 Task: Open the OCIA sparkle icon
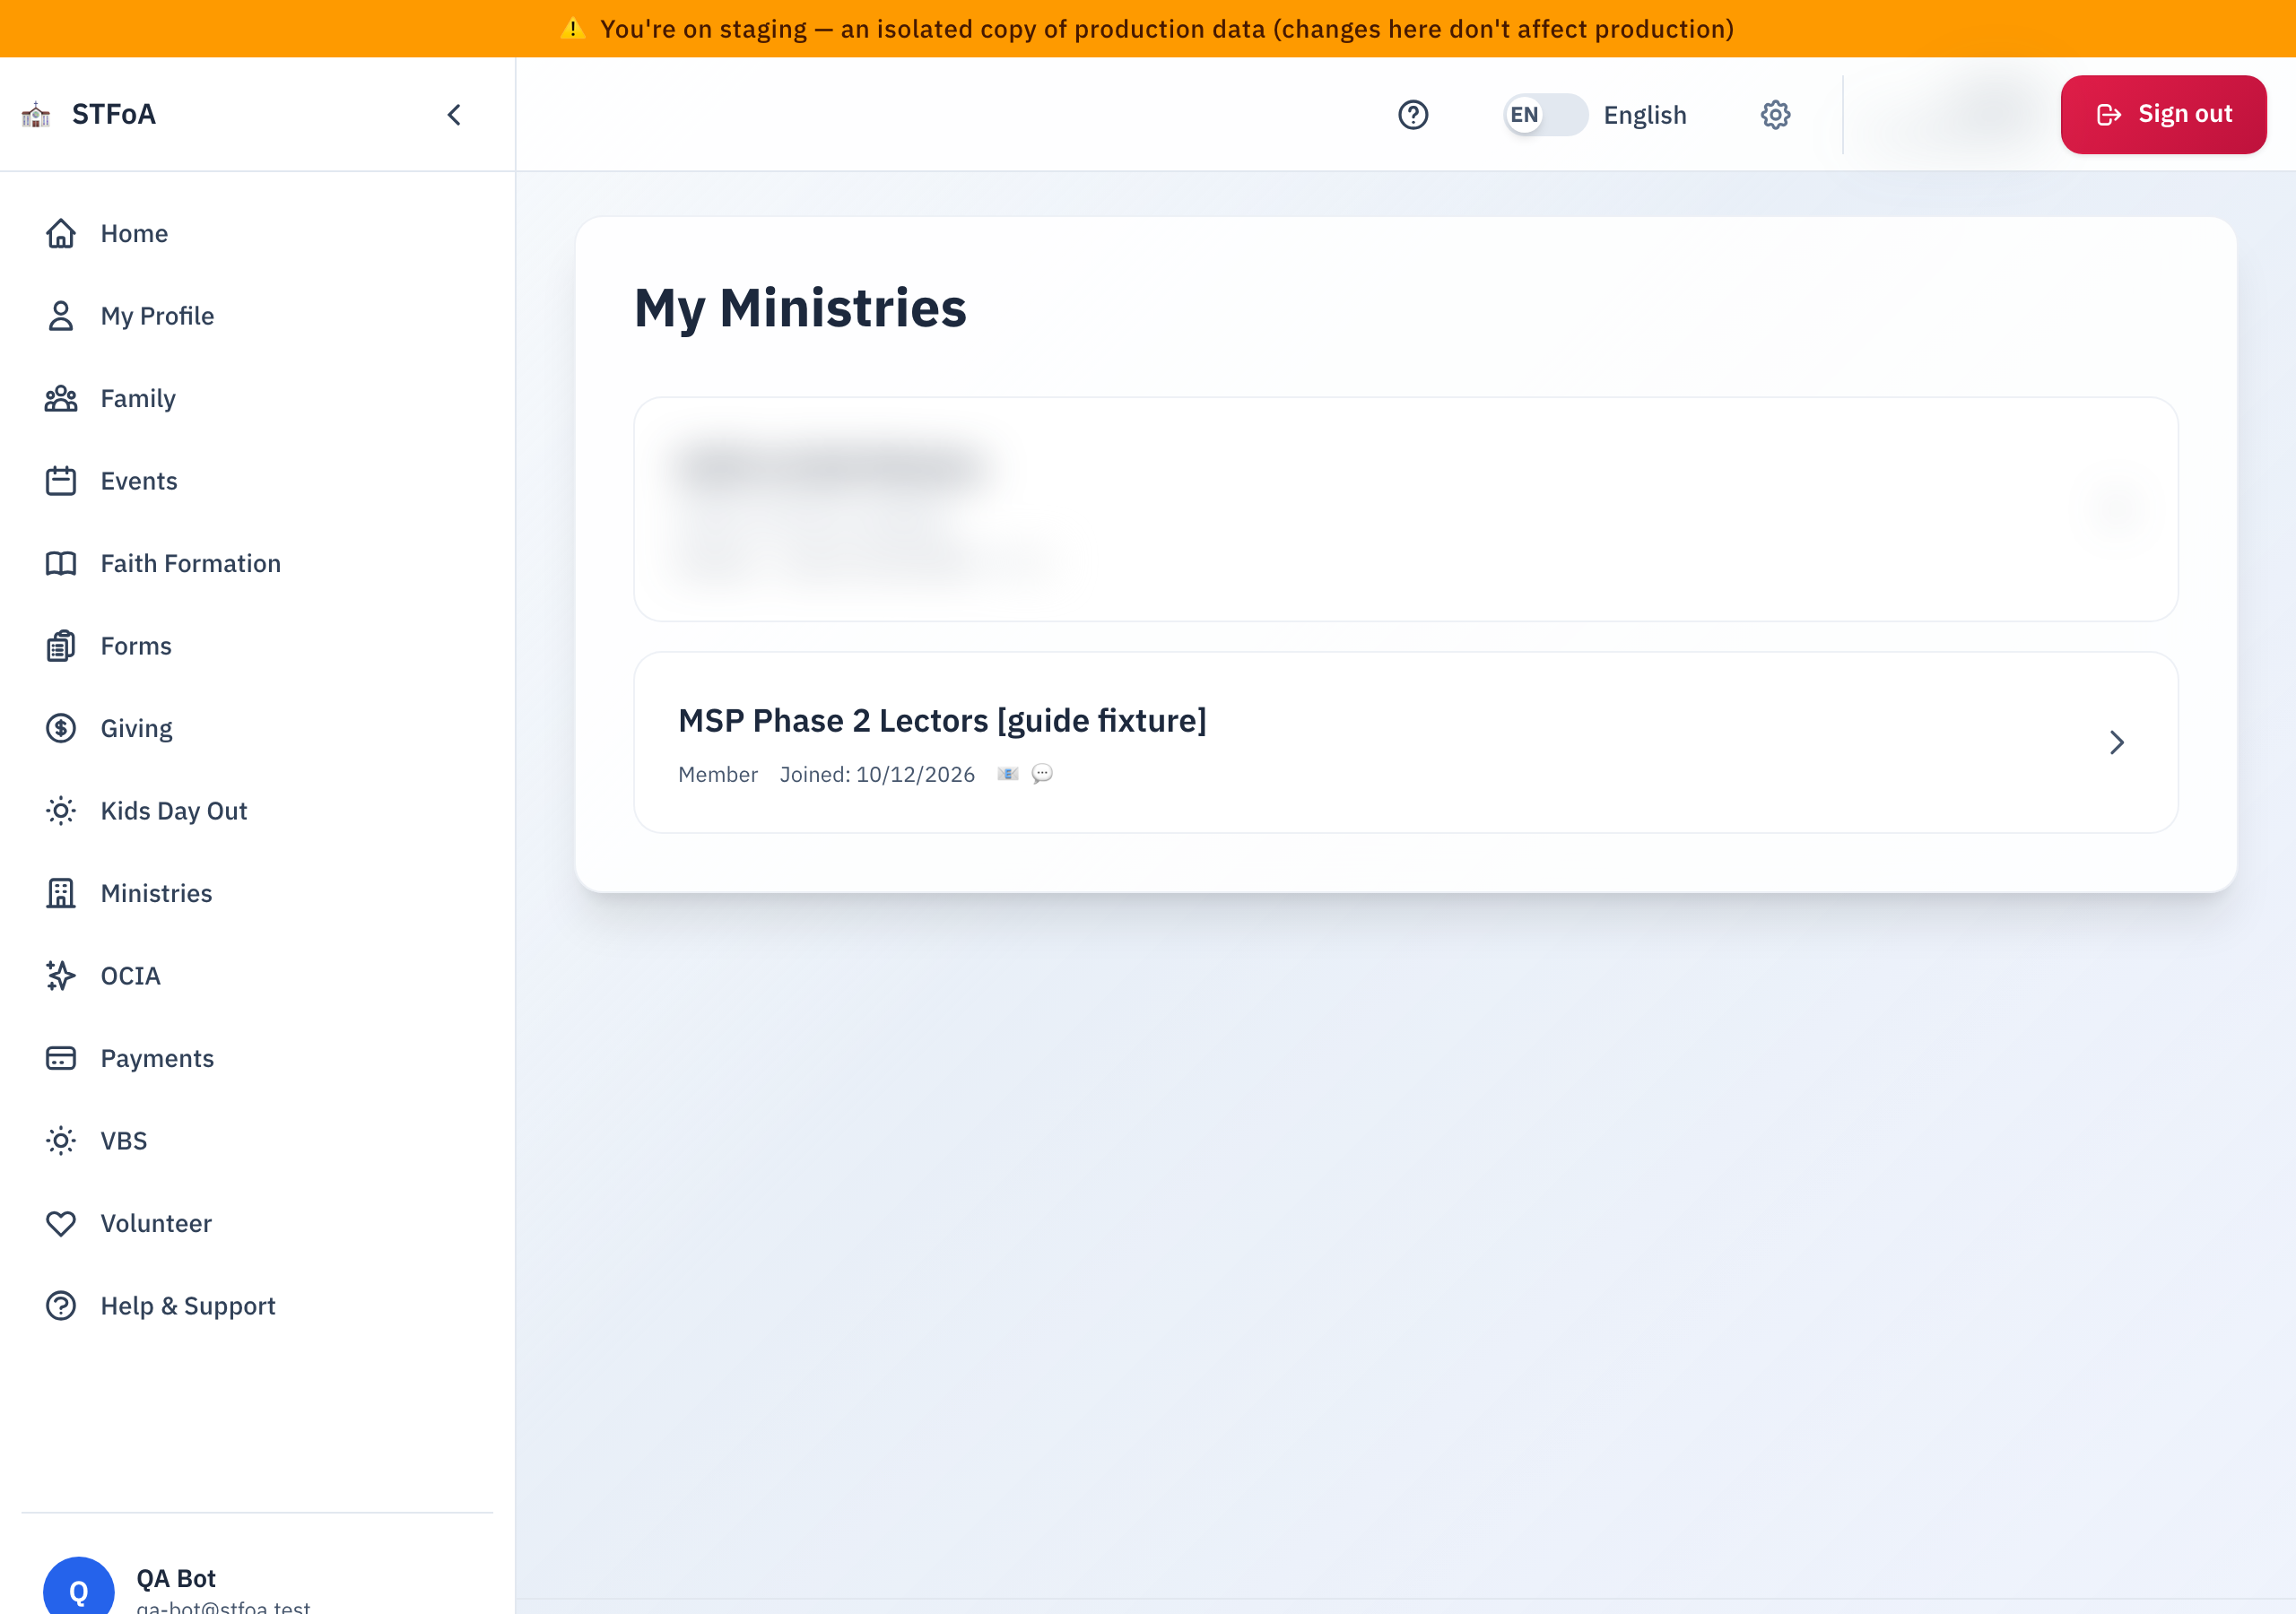(61, 976)
